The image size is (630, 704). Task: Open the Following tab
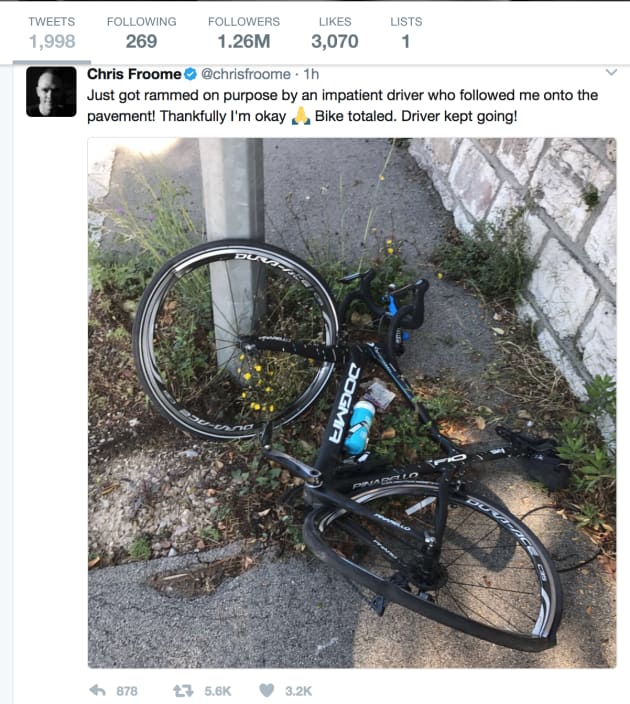[141, 33]
